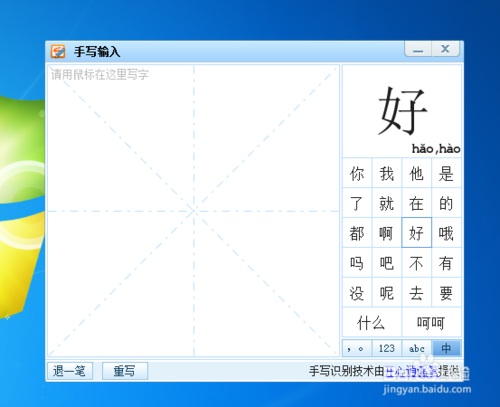The height and width of the screenshot is (407, 500).
Task: Select candidate character 啊
Action: (387, 233)
